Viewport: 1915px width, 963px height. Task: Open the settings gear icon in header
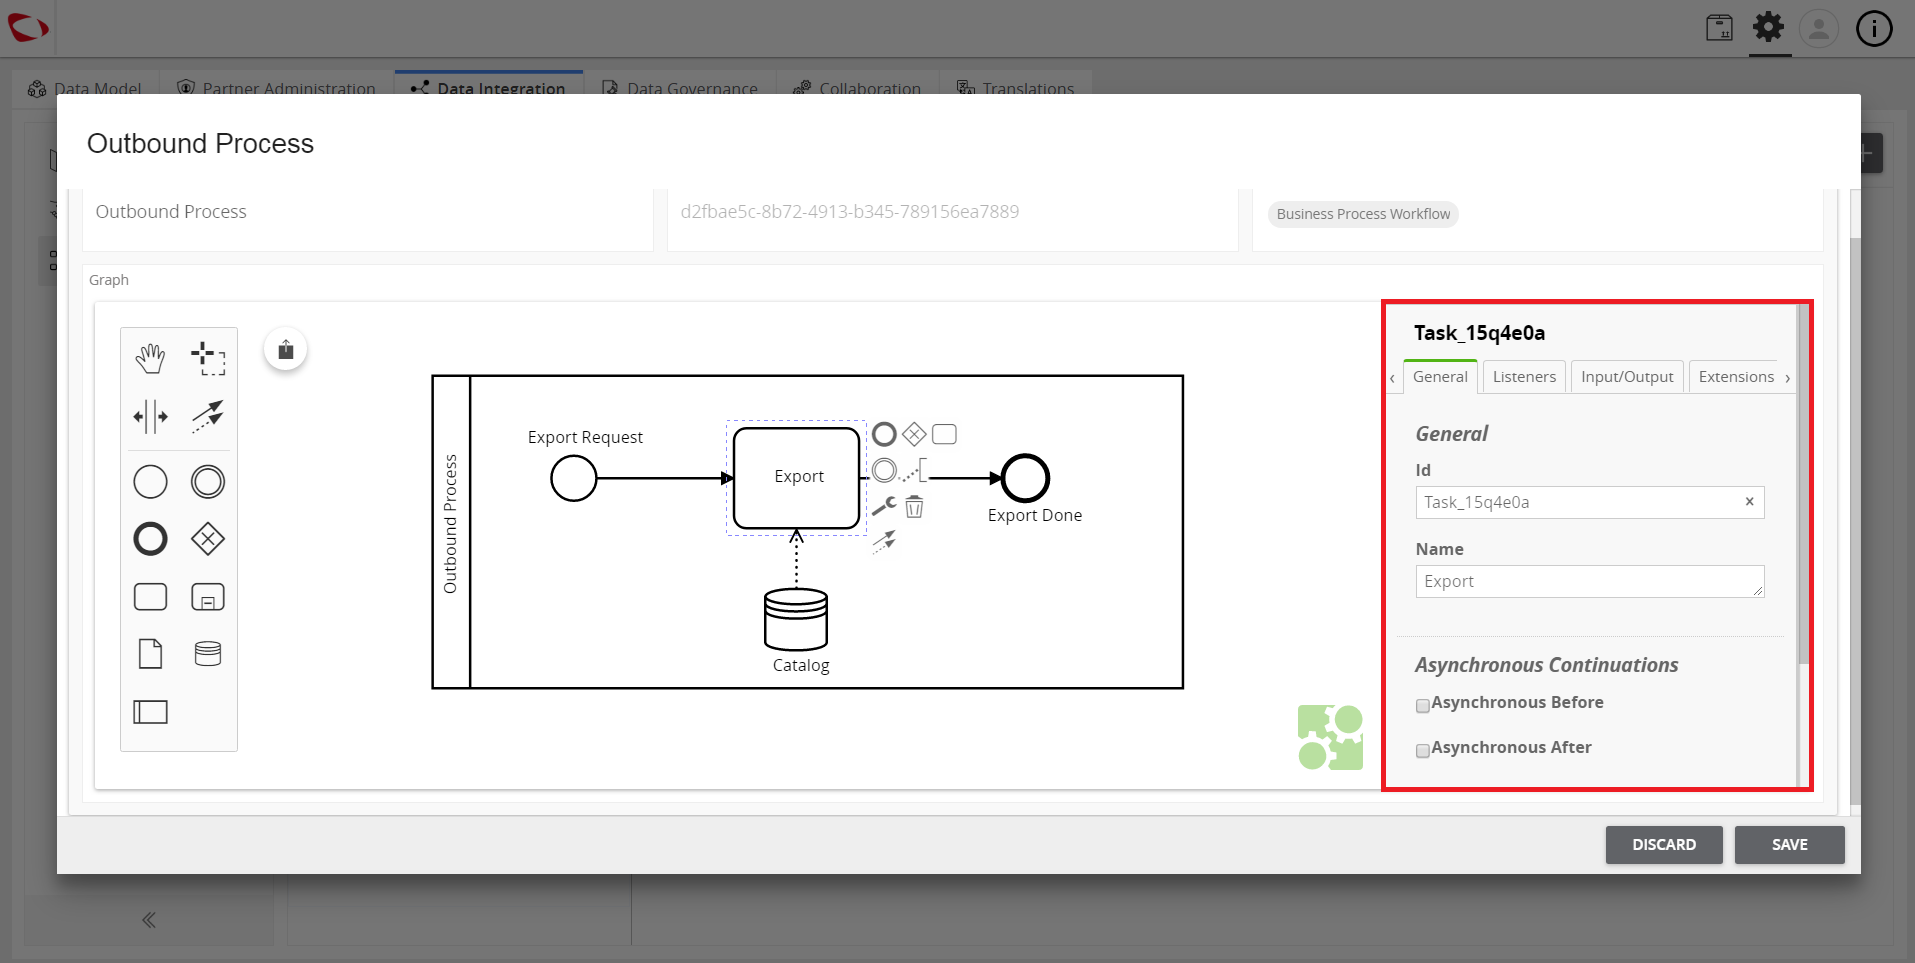(x=1769, y=27)
